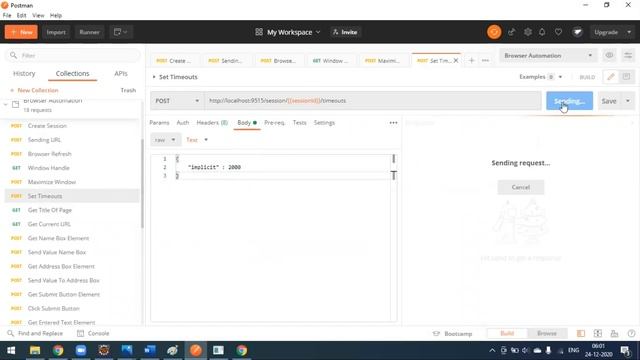Screen dimensions: 640x360
Task: Open the comments icon beside the pencil
Action: tap(626, 77)
